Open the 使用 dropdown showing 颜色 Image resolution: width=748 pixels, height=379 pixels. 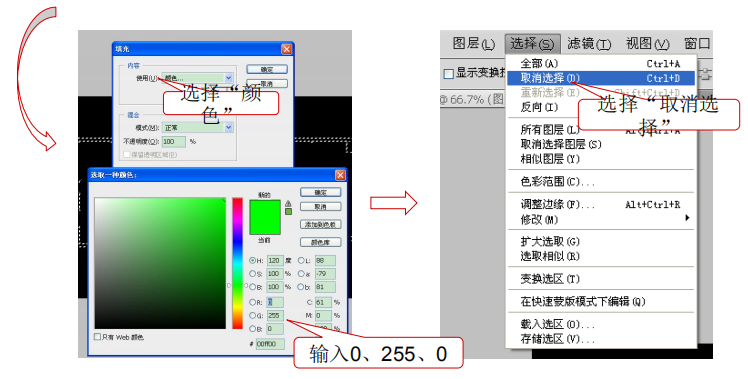point(197,78)
